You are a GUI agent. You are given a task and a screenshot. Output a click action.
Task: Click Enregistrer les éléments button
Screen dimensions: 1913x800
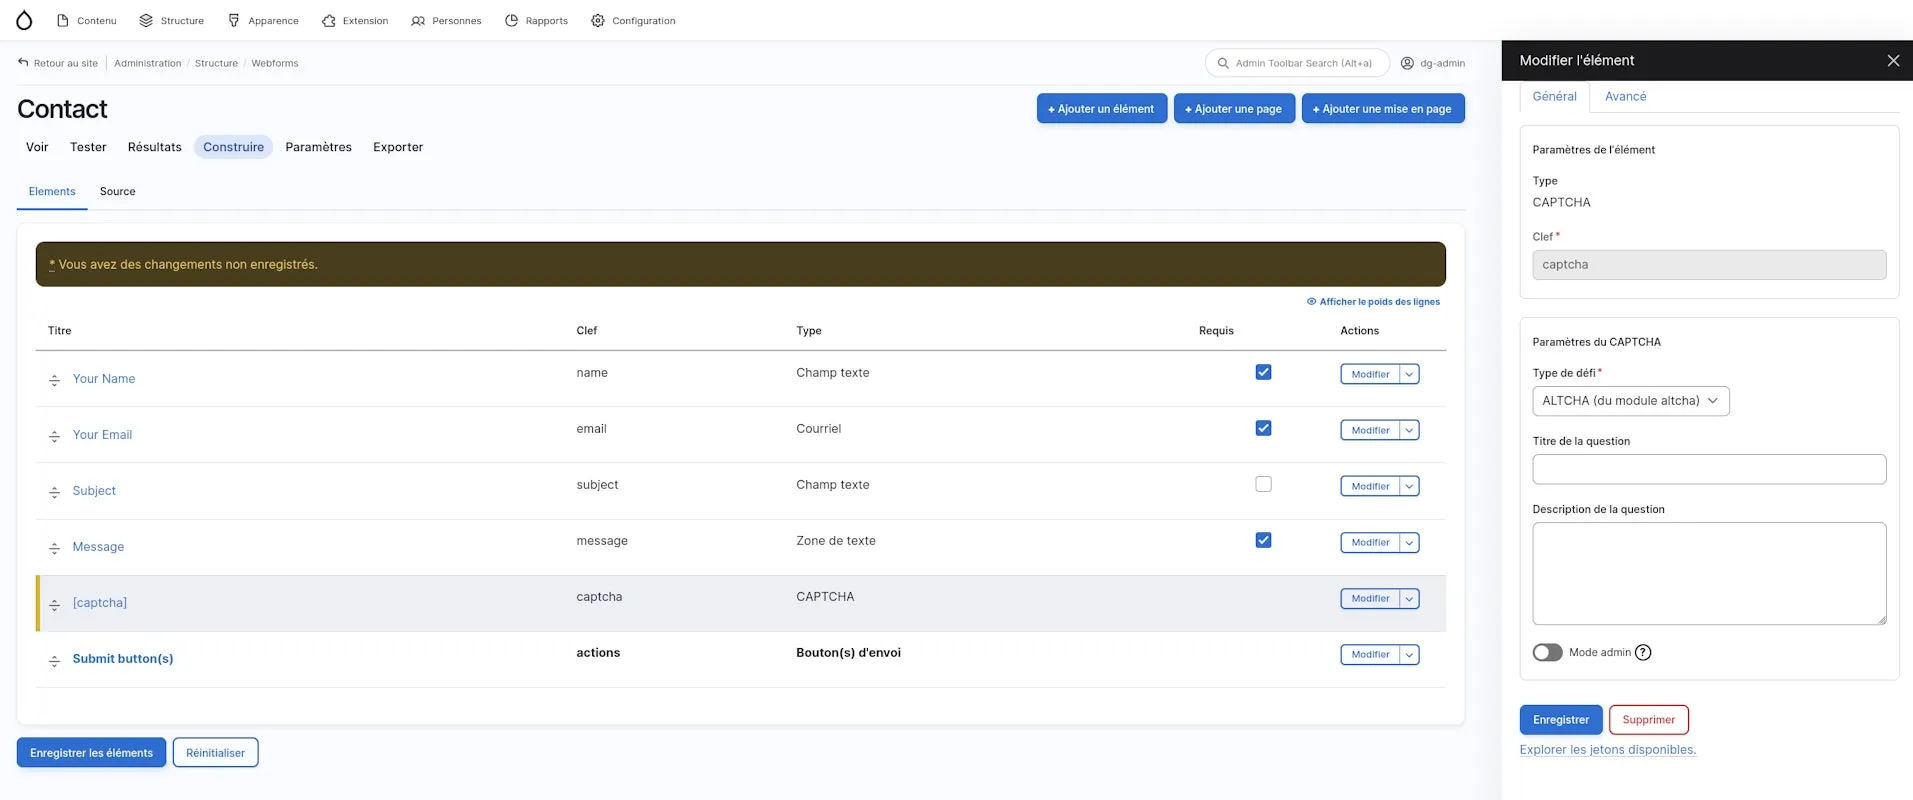point(91,753)
